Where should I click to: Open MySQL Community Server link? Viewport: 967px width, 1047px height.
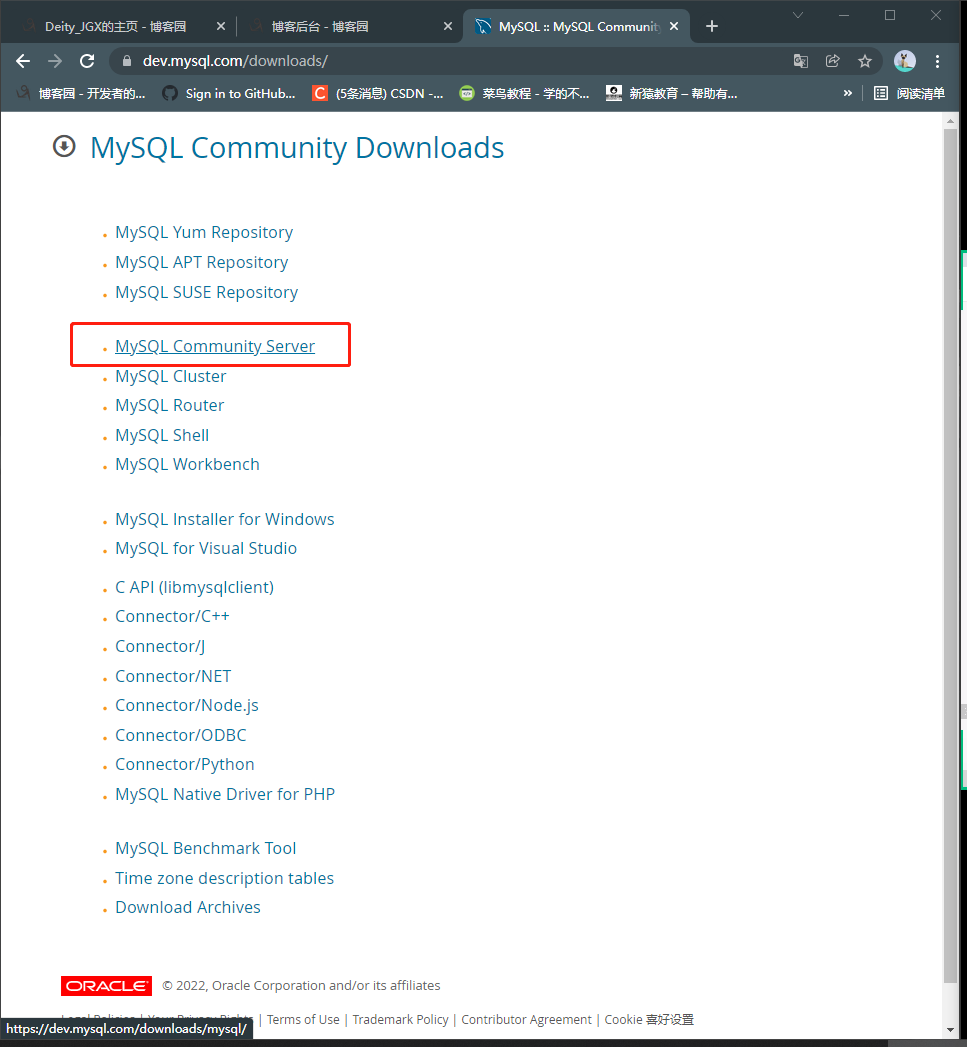point(215,346)
